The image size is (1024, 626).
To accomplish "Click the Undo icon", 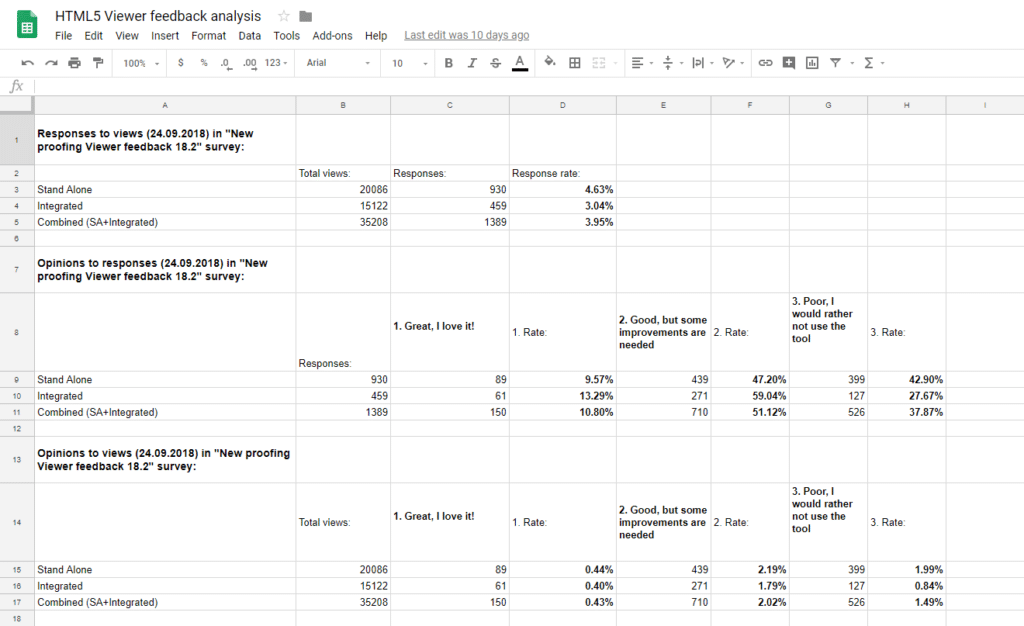I will pyautogui.click(x=27, y=63).
